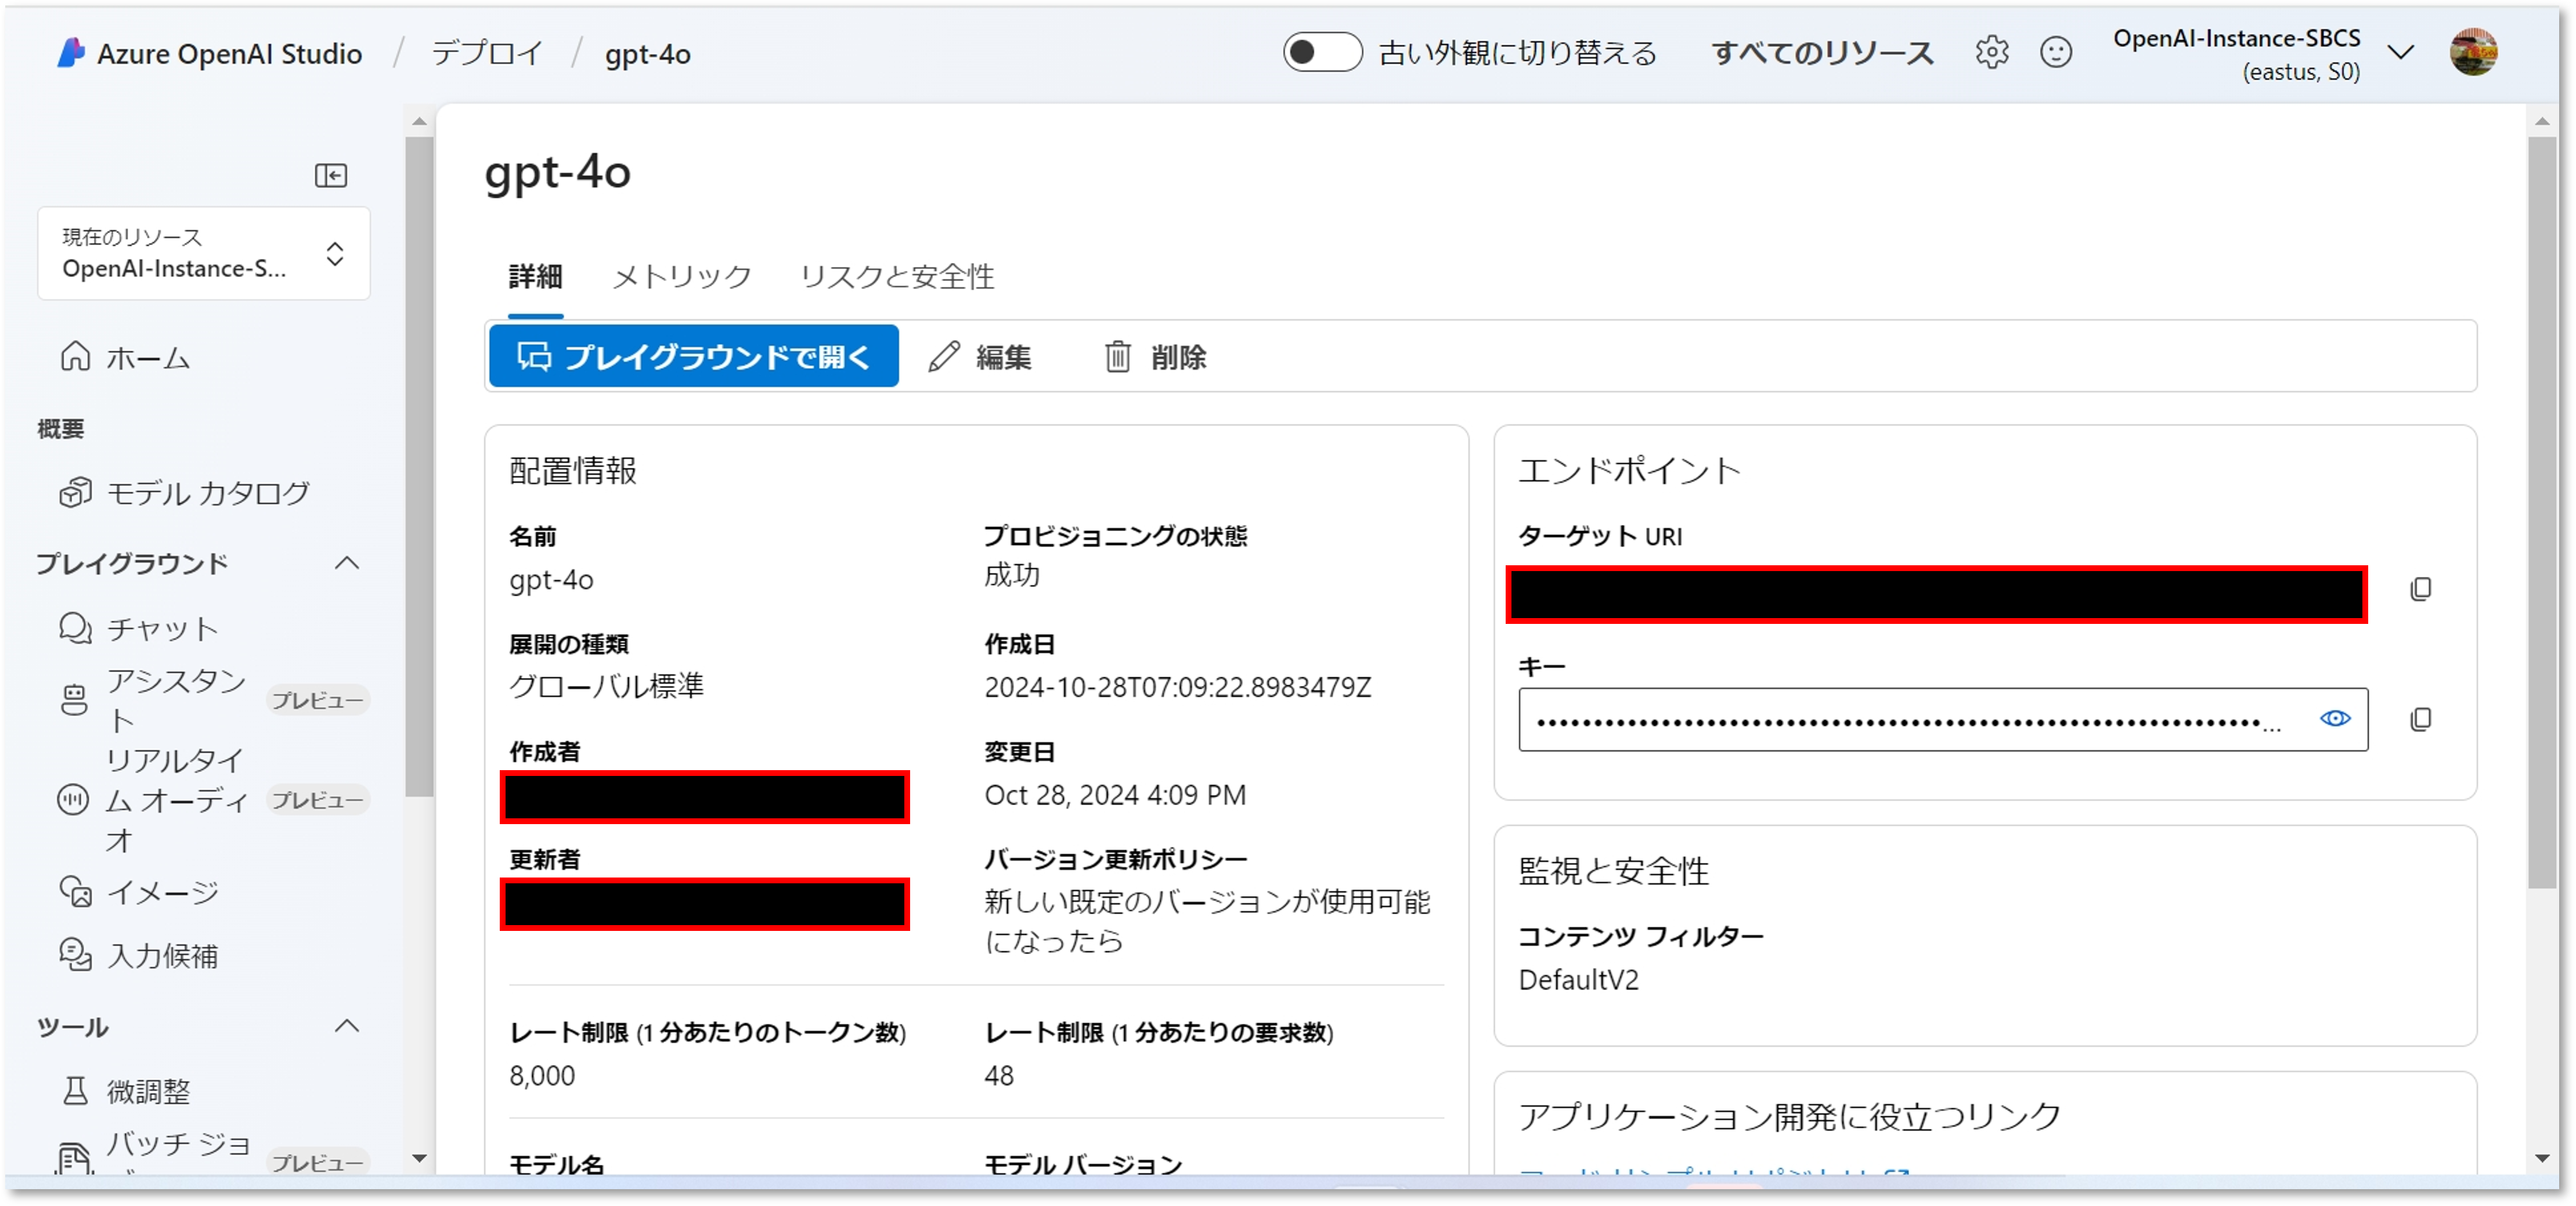Collapse the プレイグラウンド section
This screenshot has height=1206, width=2576.
coord(346,563)
